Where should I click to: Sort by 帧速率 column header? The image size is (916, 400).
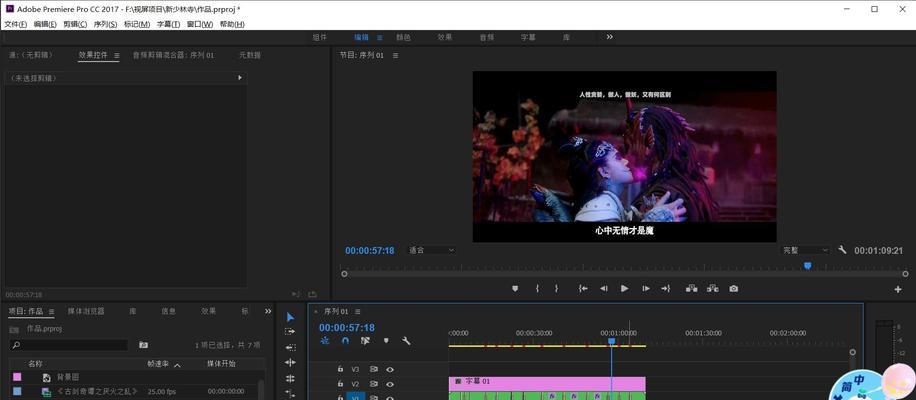(158, 363)
